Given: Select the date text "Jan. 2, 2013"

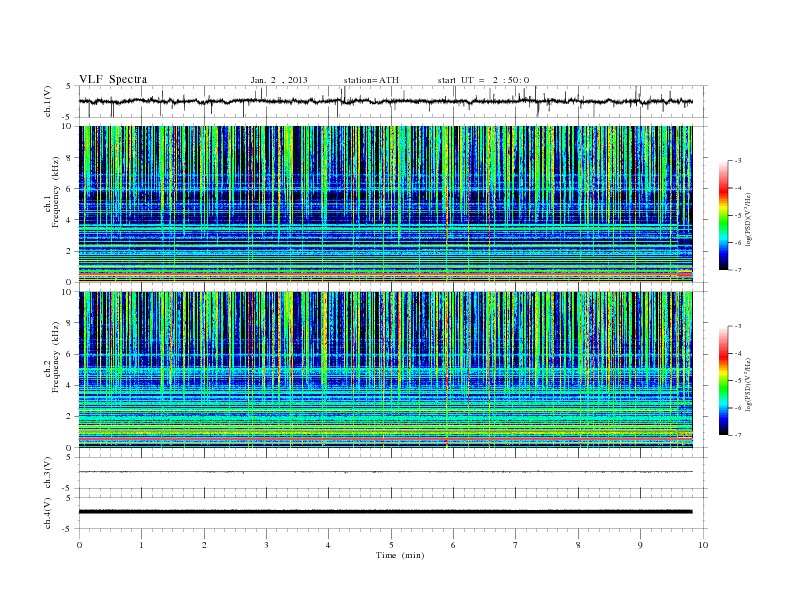Looking at the screenshot, I should coord(279,80).
